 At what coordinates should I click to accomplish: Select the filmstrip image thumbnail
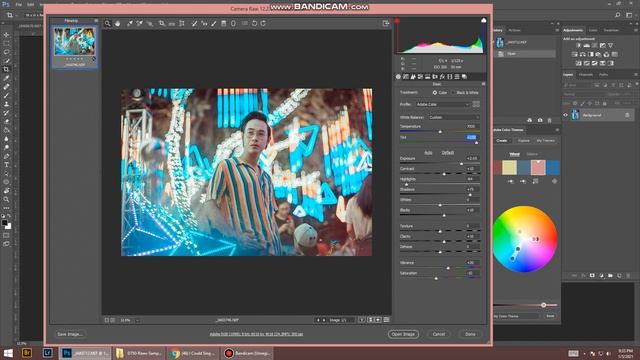tap(74, 42)
